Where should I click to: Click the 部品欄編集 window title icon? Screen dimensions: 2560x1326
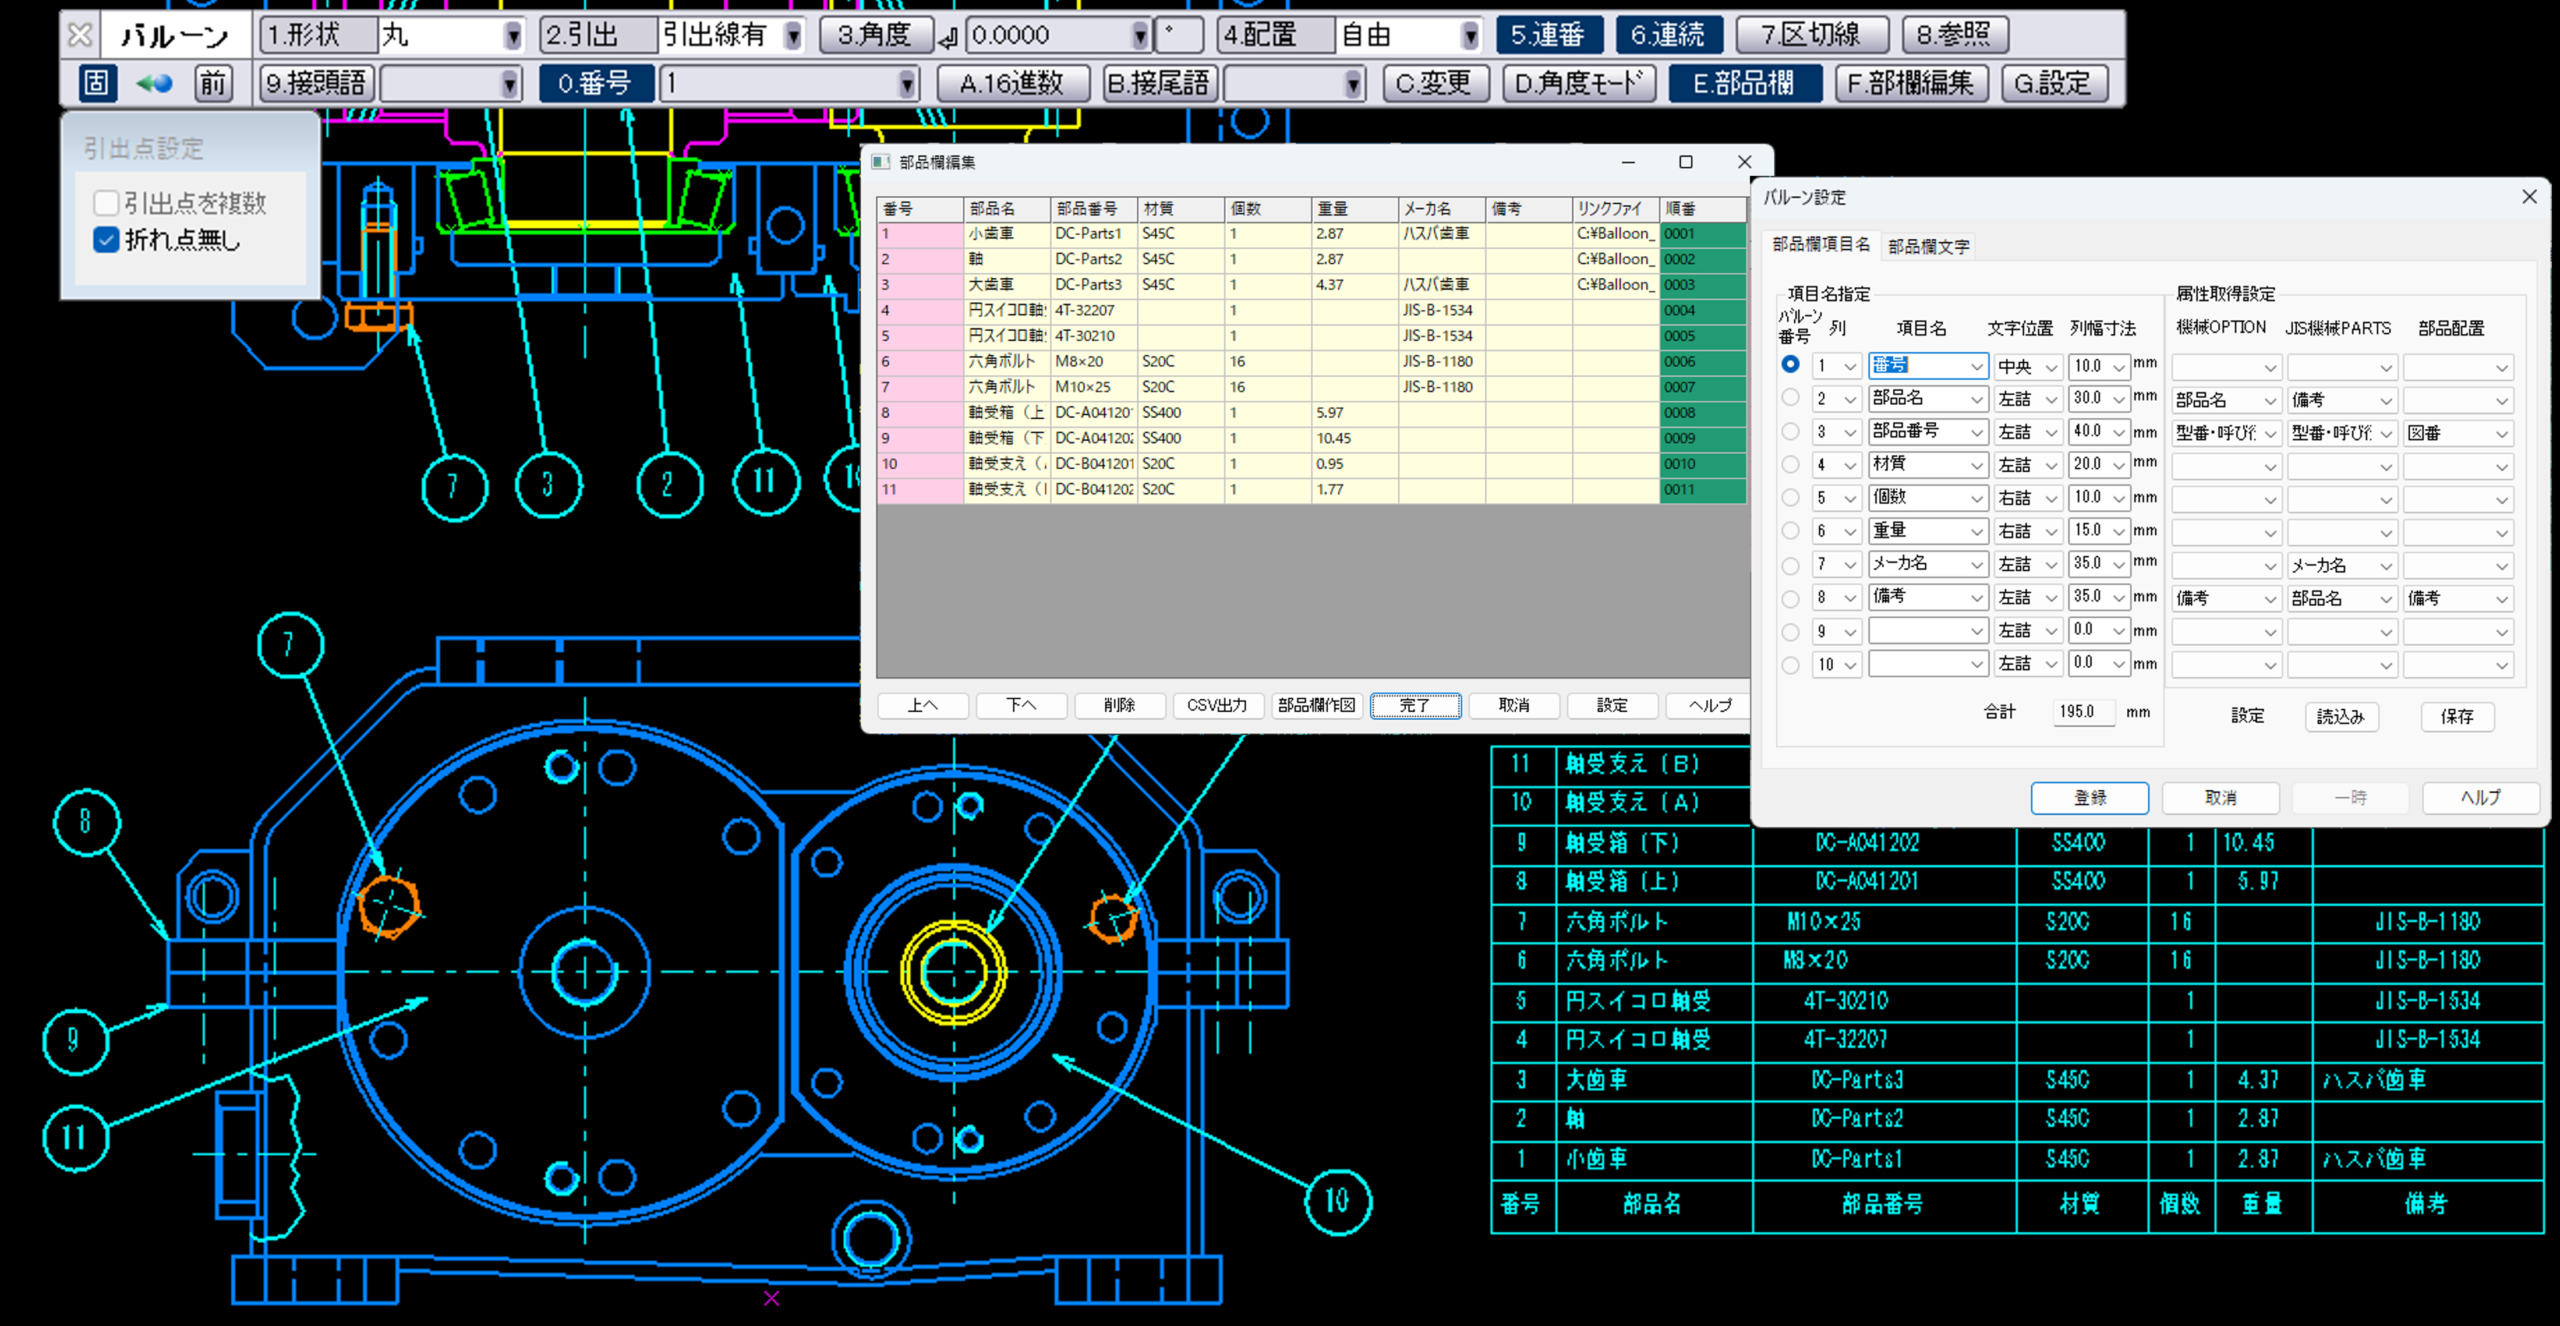pyautogui.click(x=881, y=162)
